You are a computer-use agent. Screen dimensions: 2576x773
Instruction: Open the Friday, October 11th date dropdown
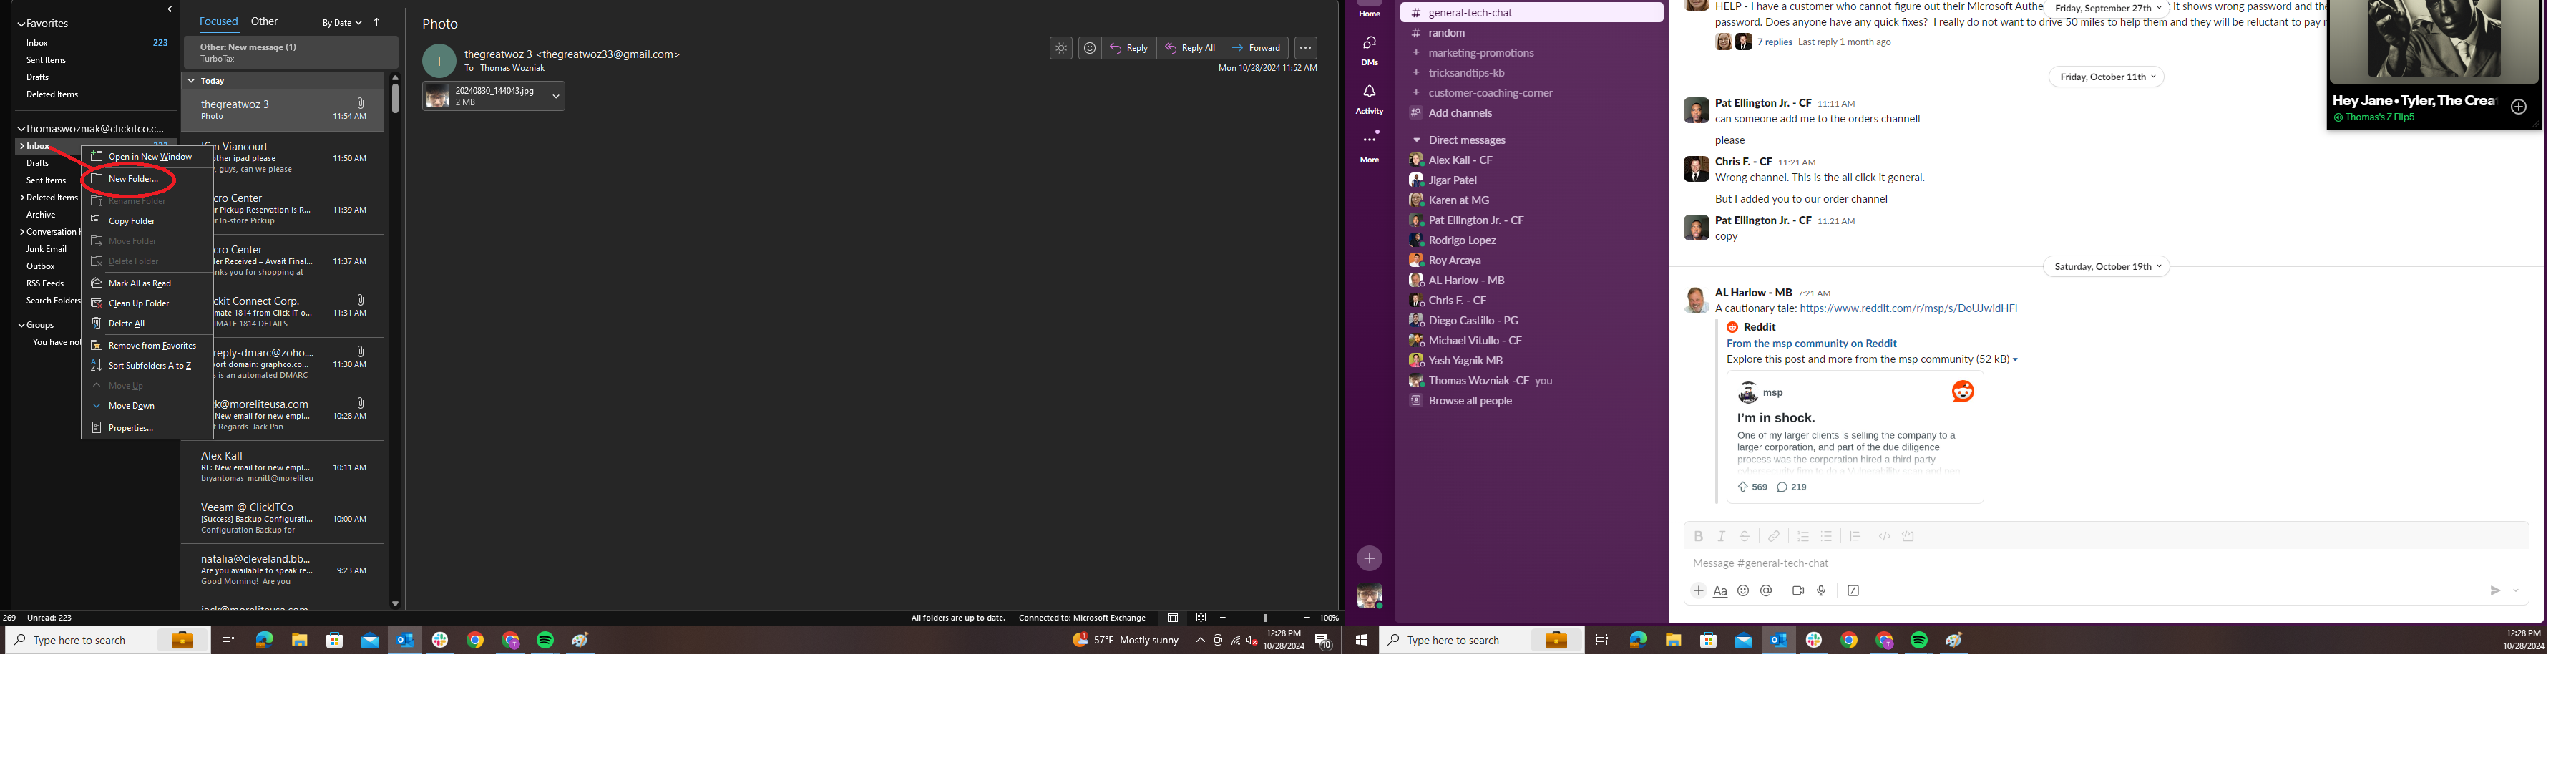tap(2106, 77)
